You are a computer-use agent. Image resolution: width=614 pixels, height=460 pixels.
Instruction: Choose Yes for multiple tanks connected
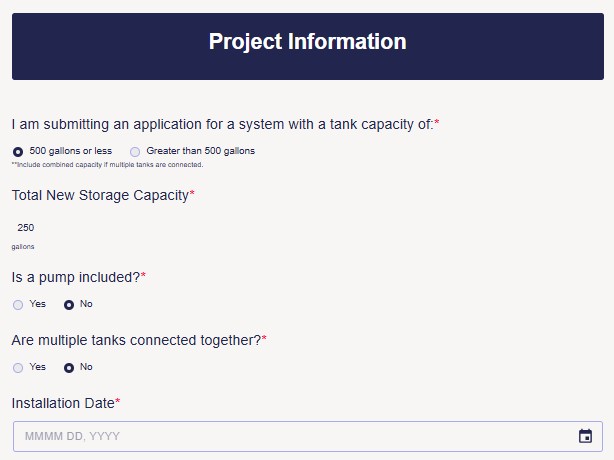pos(18,367)
